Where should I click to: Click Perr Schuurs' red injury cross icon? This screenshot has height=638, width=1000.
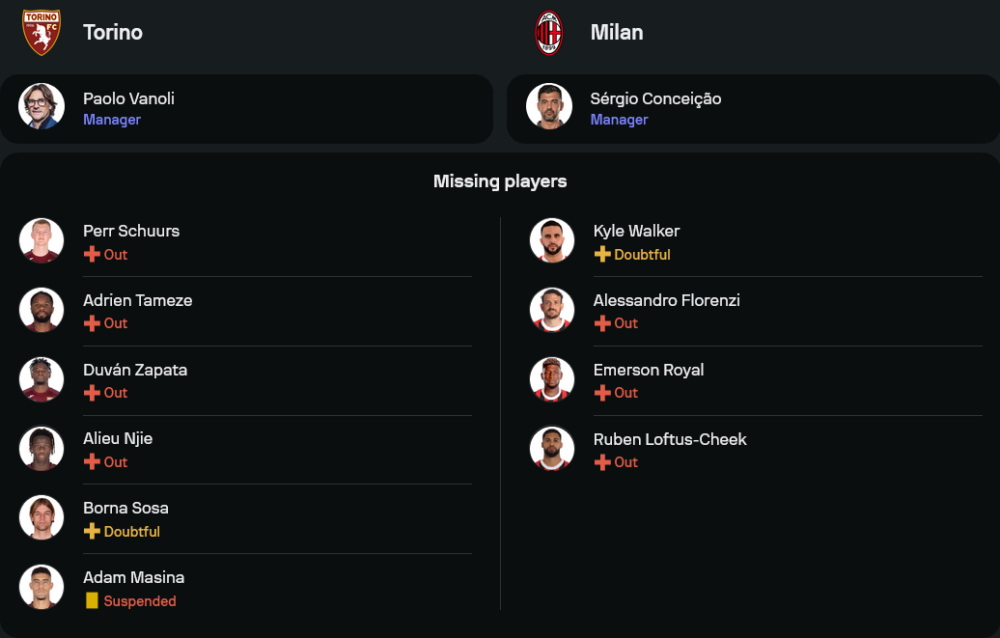[92, 255]
